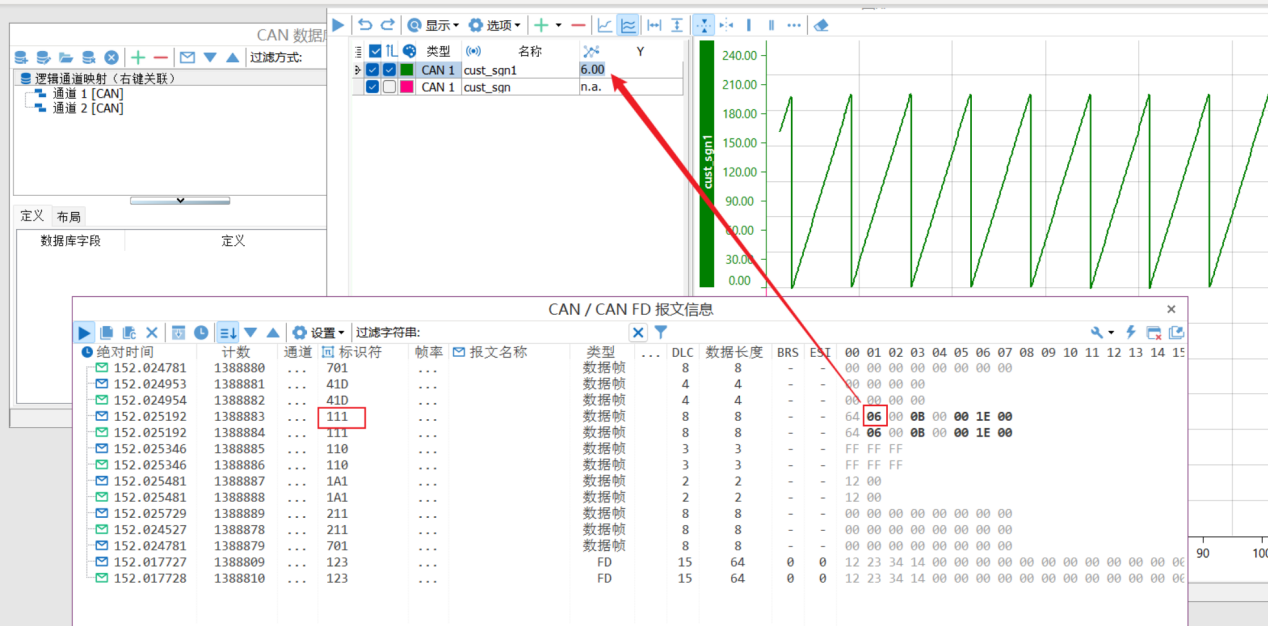Click the eraser clear graph icon
This screenshot has height=626, width=1268.
(x=821, y=25)
